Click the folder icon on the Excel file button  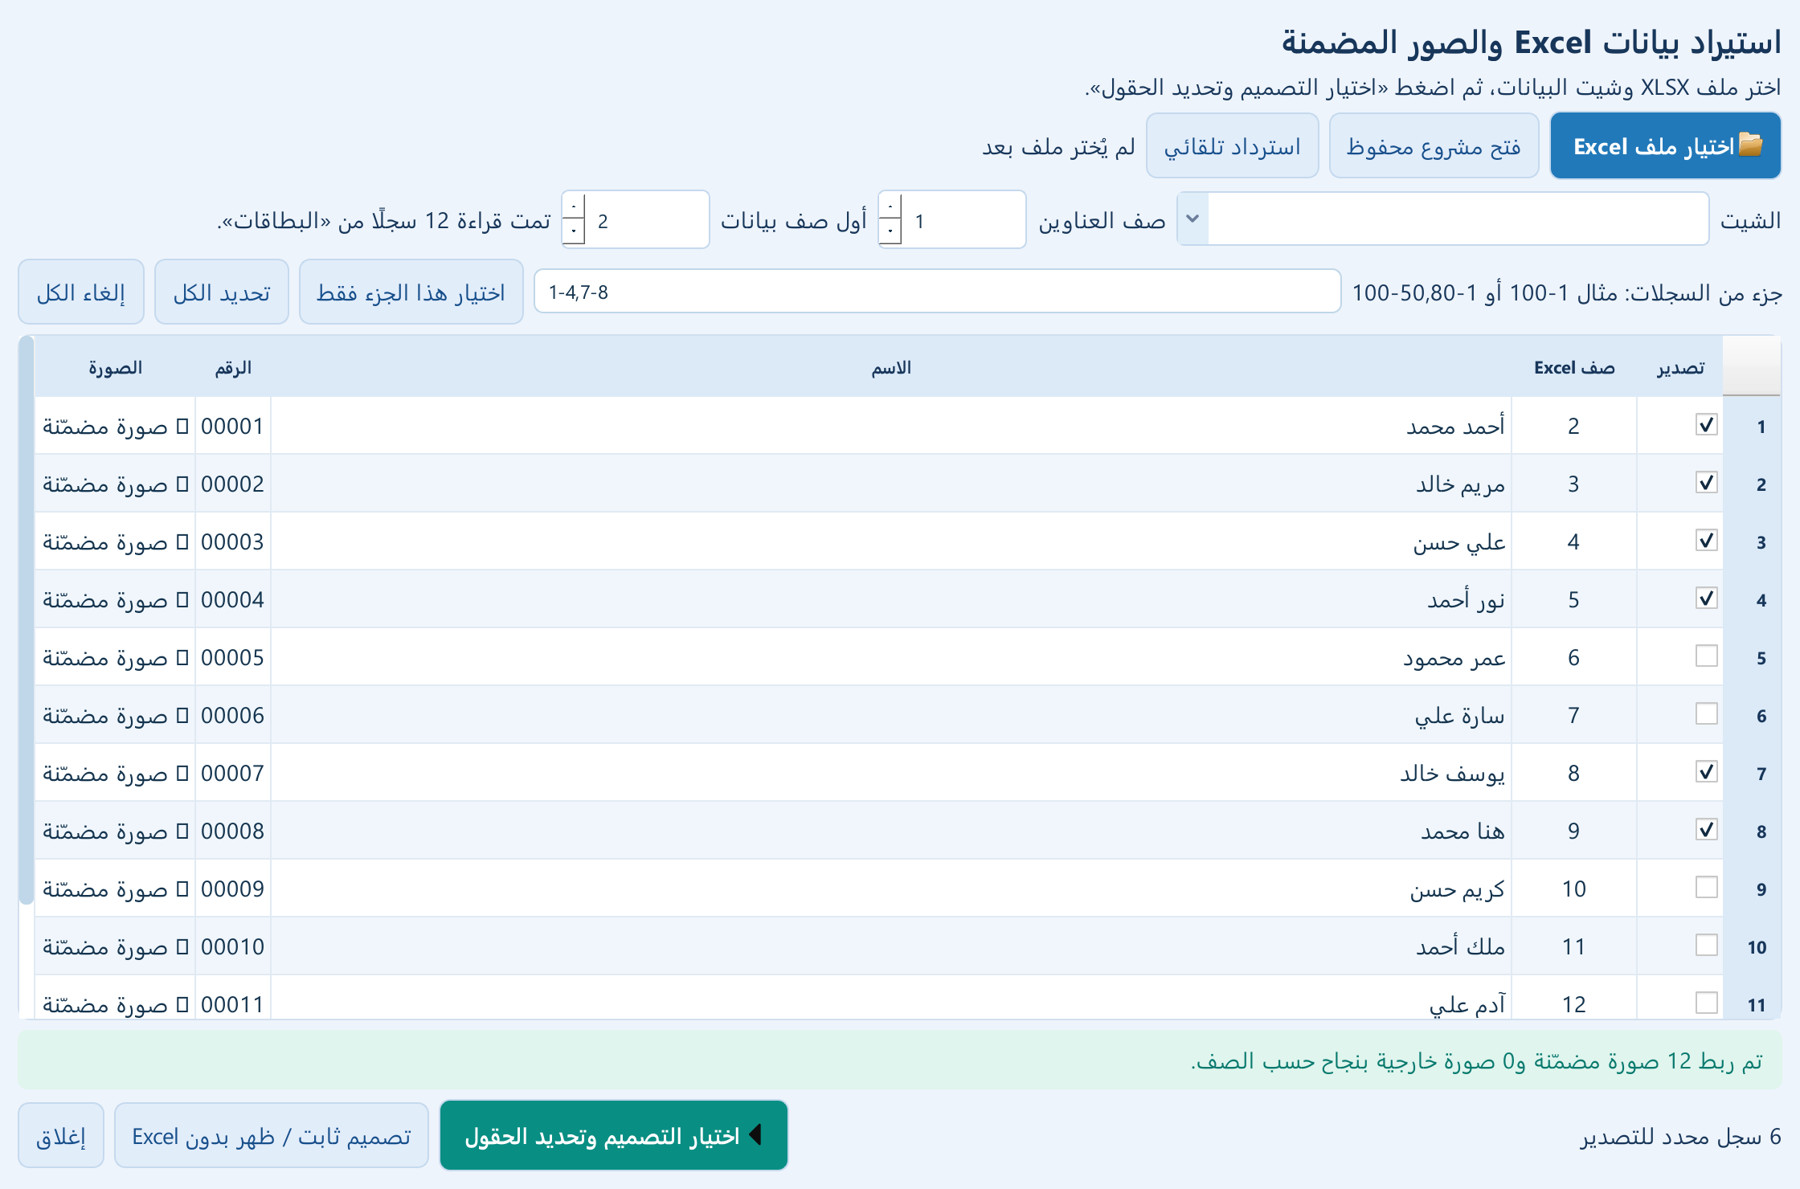pos(1751,145)
